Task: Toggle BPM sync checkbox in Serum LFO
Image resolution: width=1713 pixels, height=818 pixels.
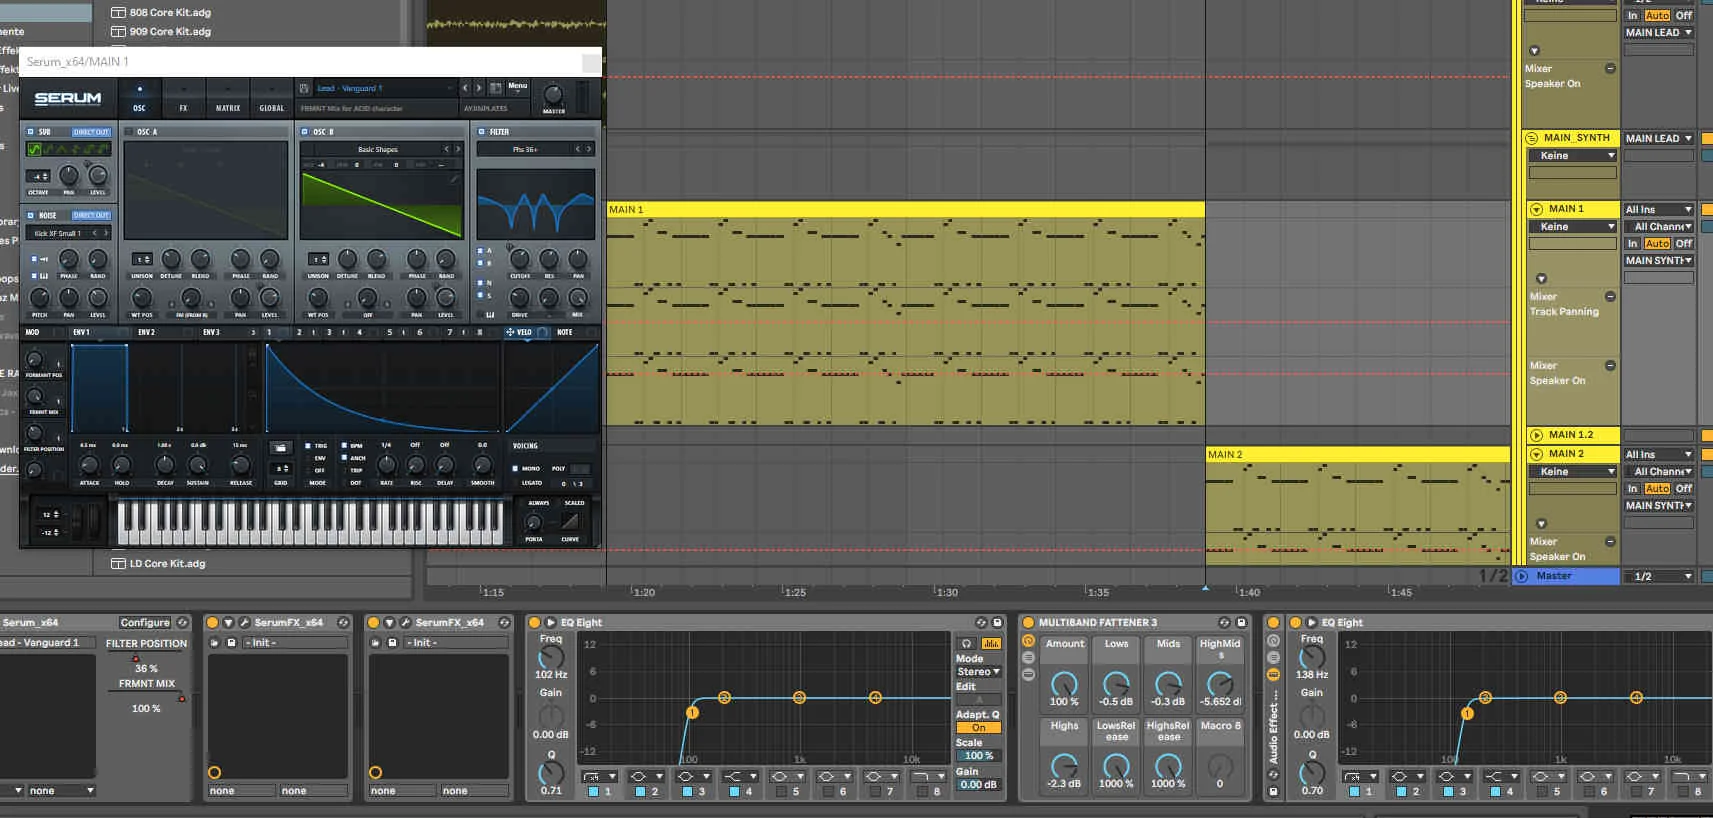Action: pyautogui.click(x=345, y=446)
